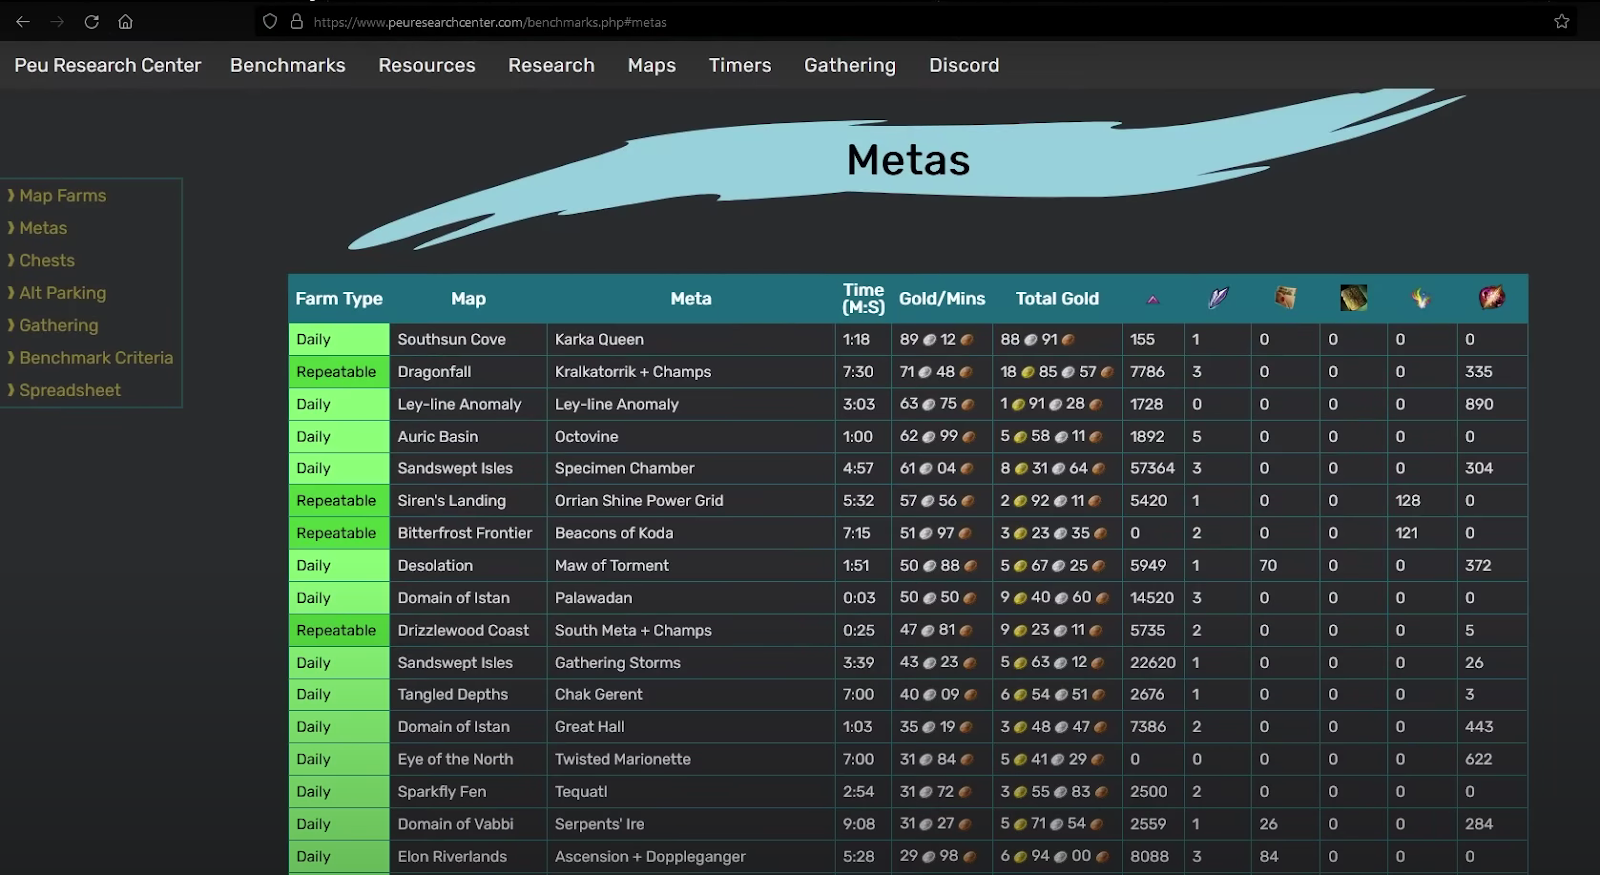
Task: Click the blue crystal shard column icon
Action: coord(1217,298)
